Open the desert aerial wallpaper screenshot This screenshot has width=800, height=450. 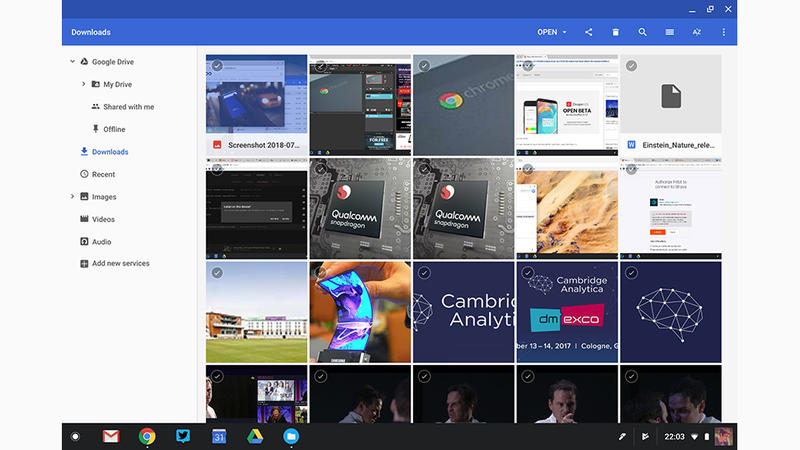click(567, 208)
